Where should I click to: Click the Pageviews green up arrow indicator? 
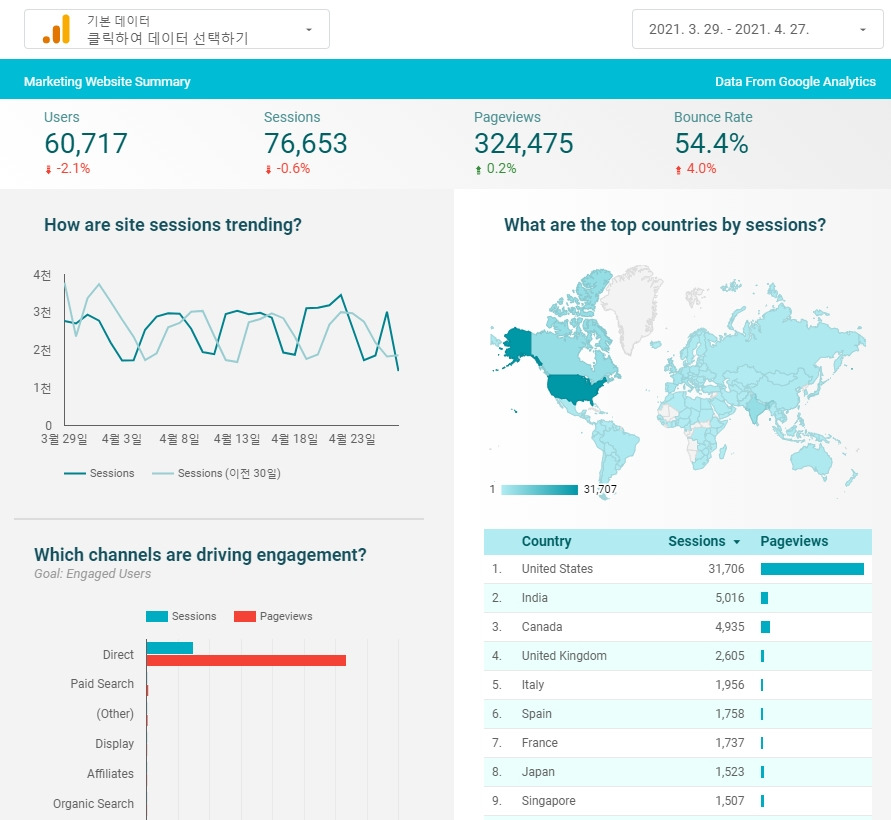478,169
